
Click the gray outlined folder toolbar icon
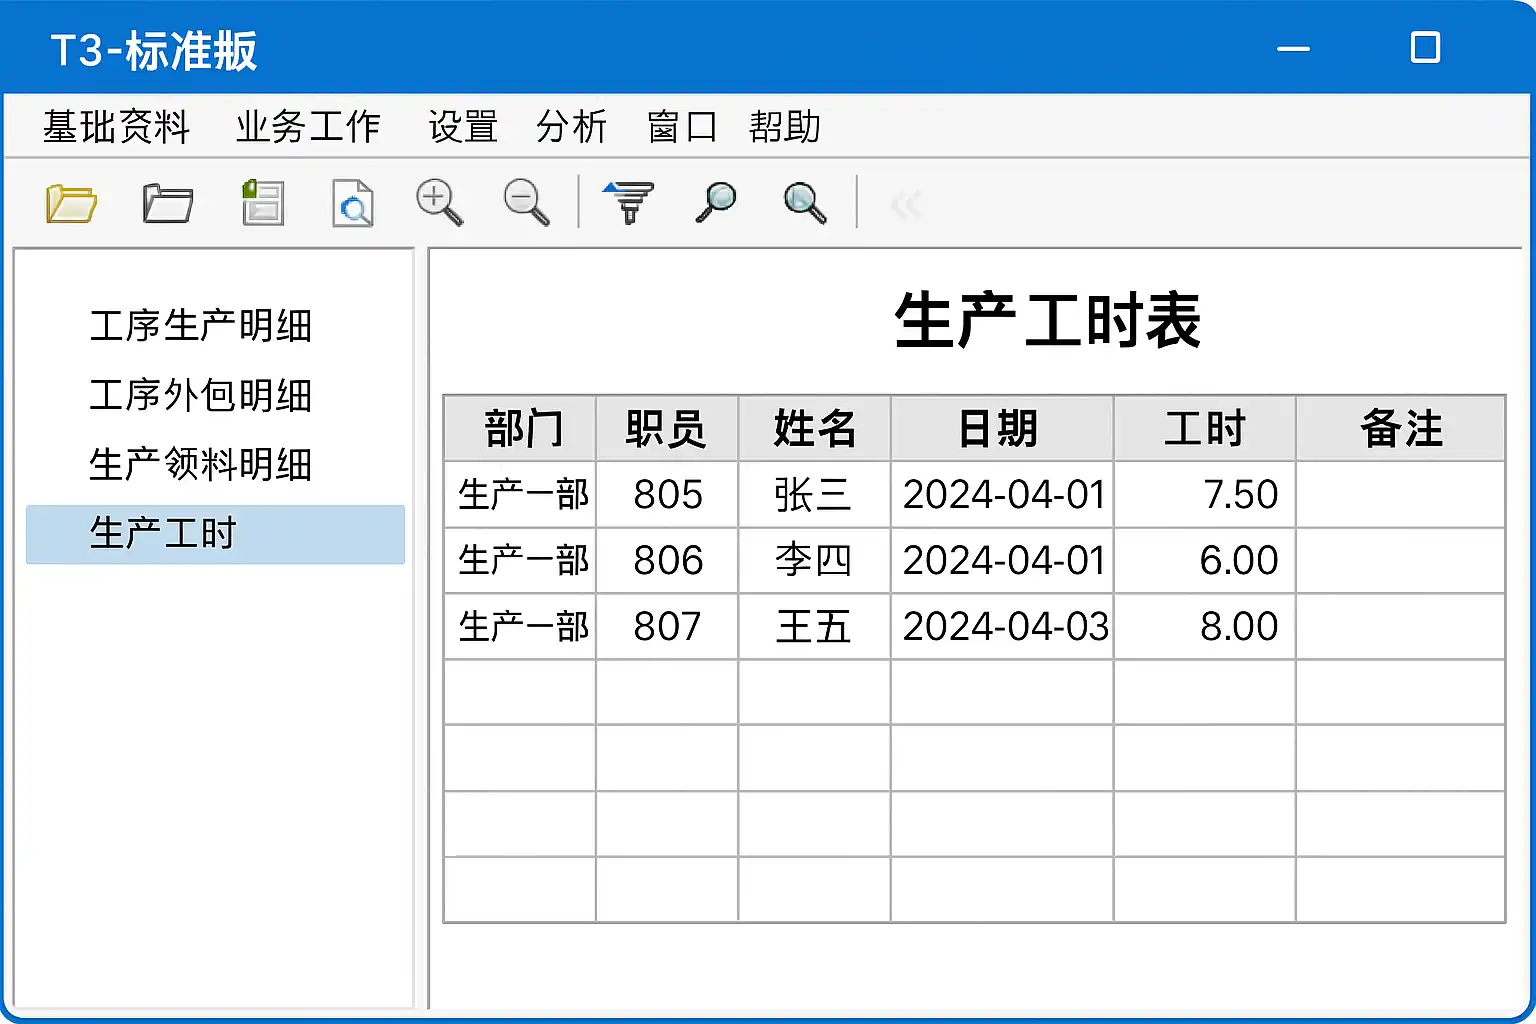tap(167, 203)
